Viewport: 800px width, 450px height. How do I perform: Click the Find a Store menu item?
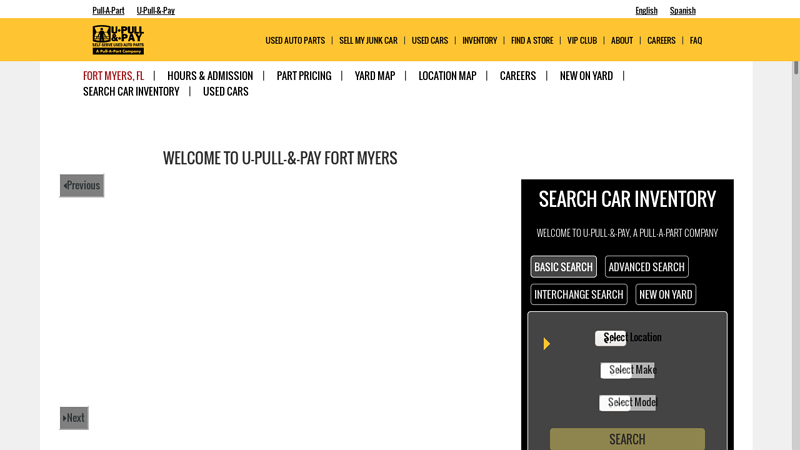532,41
